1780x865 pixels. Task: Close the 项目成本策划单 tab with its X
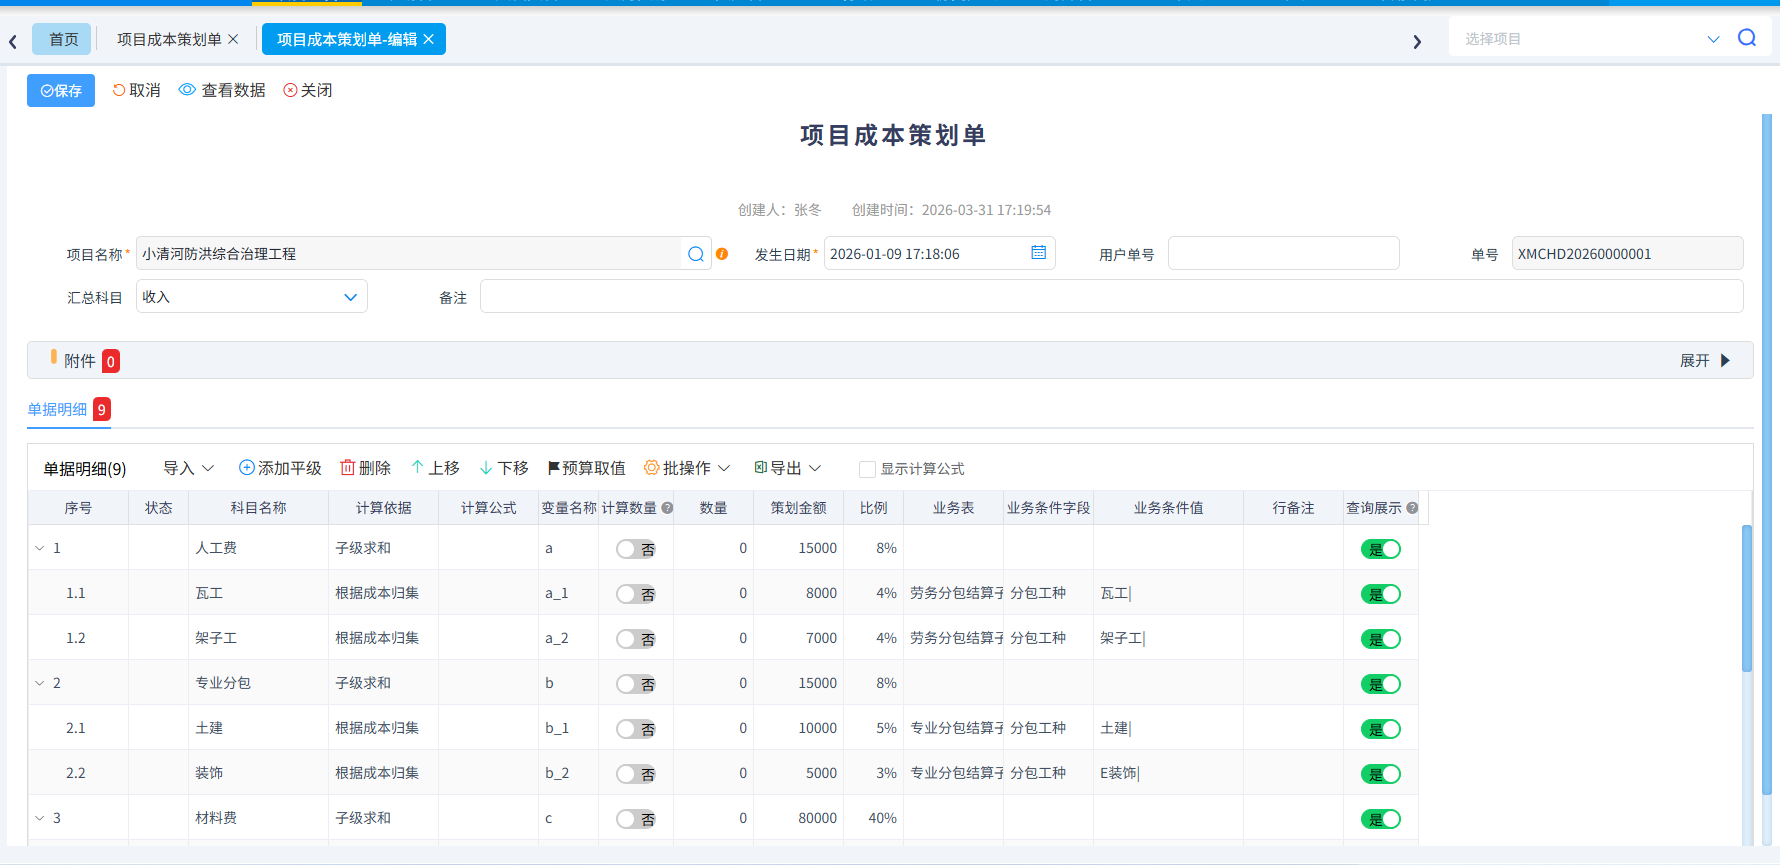point(233,39)
